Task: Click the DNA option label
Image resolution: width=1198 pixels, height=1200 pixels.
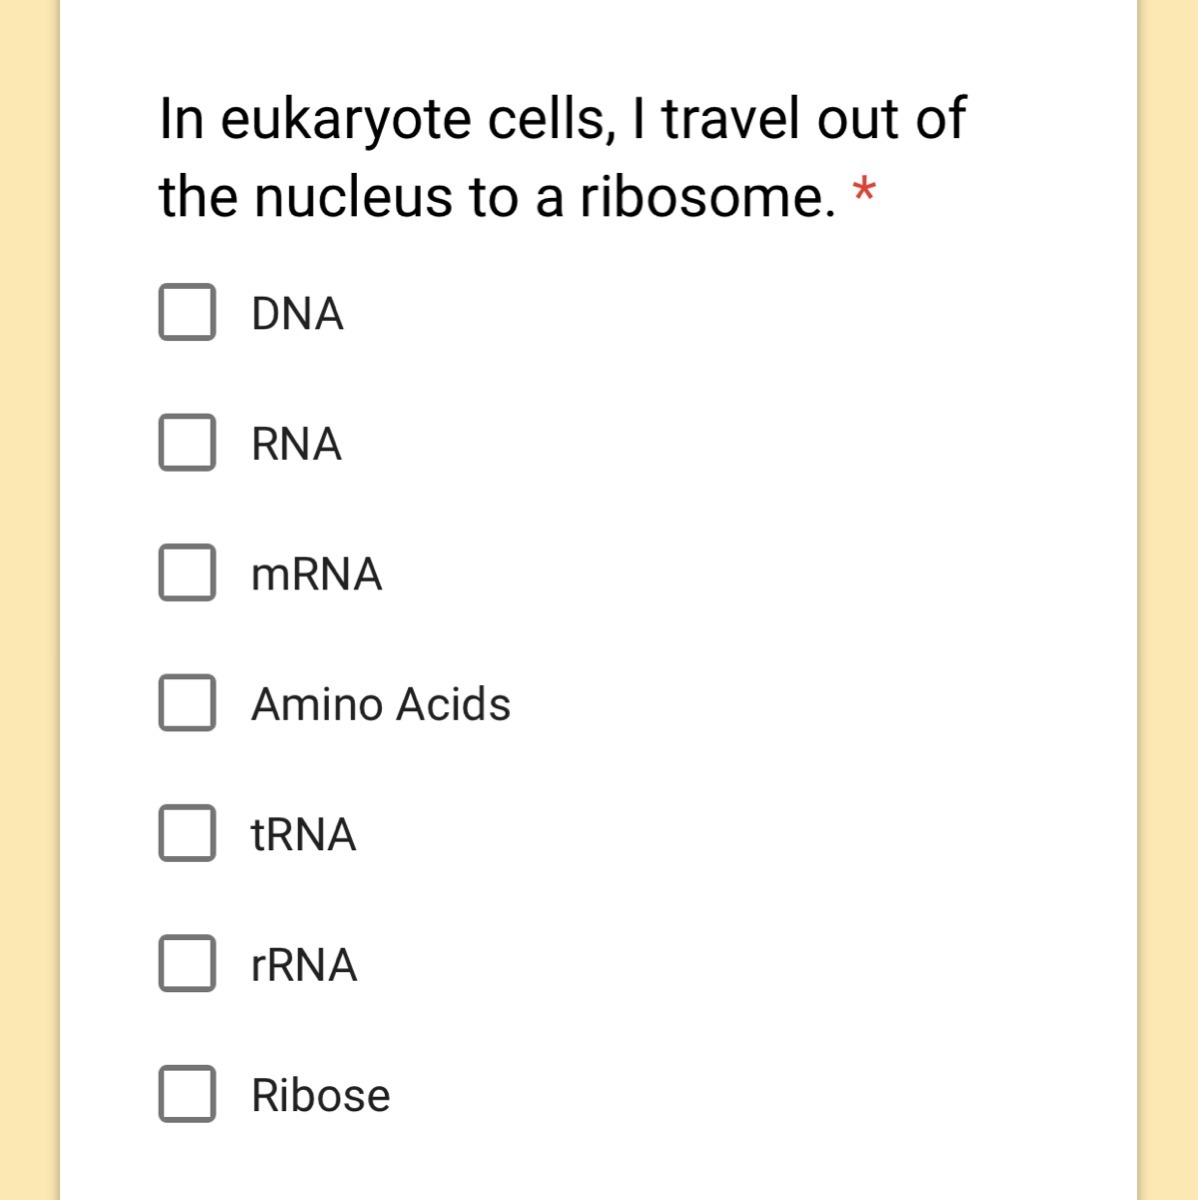Action: click(x=297, y=314)
